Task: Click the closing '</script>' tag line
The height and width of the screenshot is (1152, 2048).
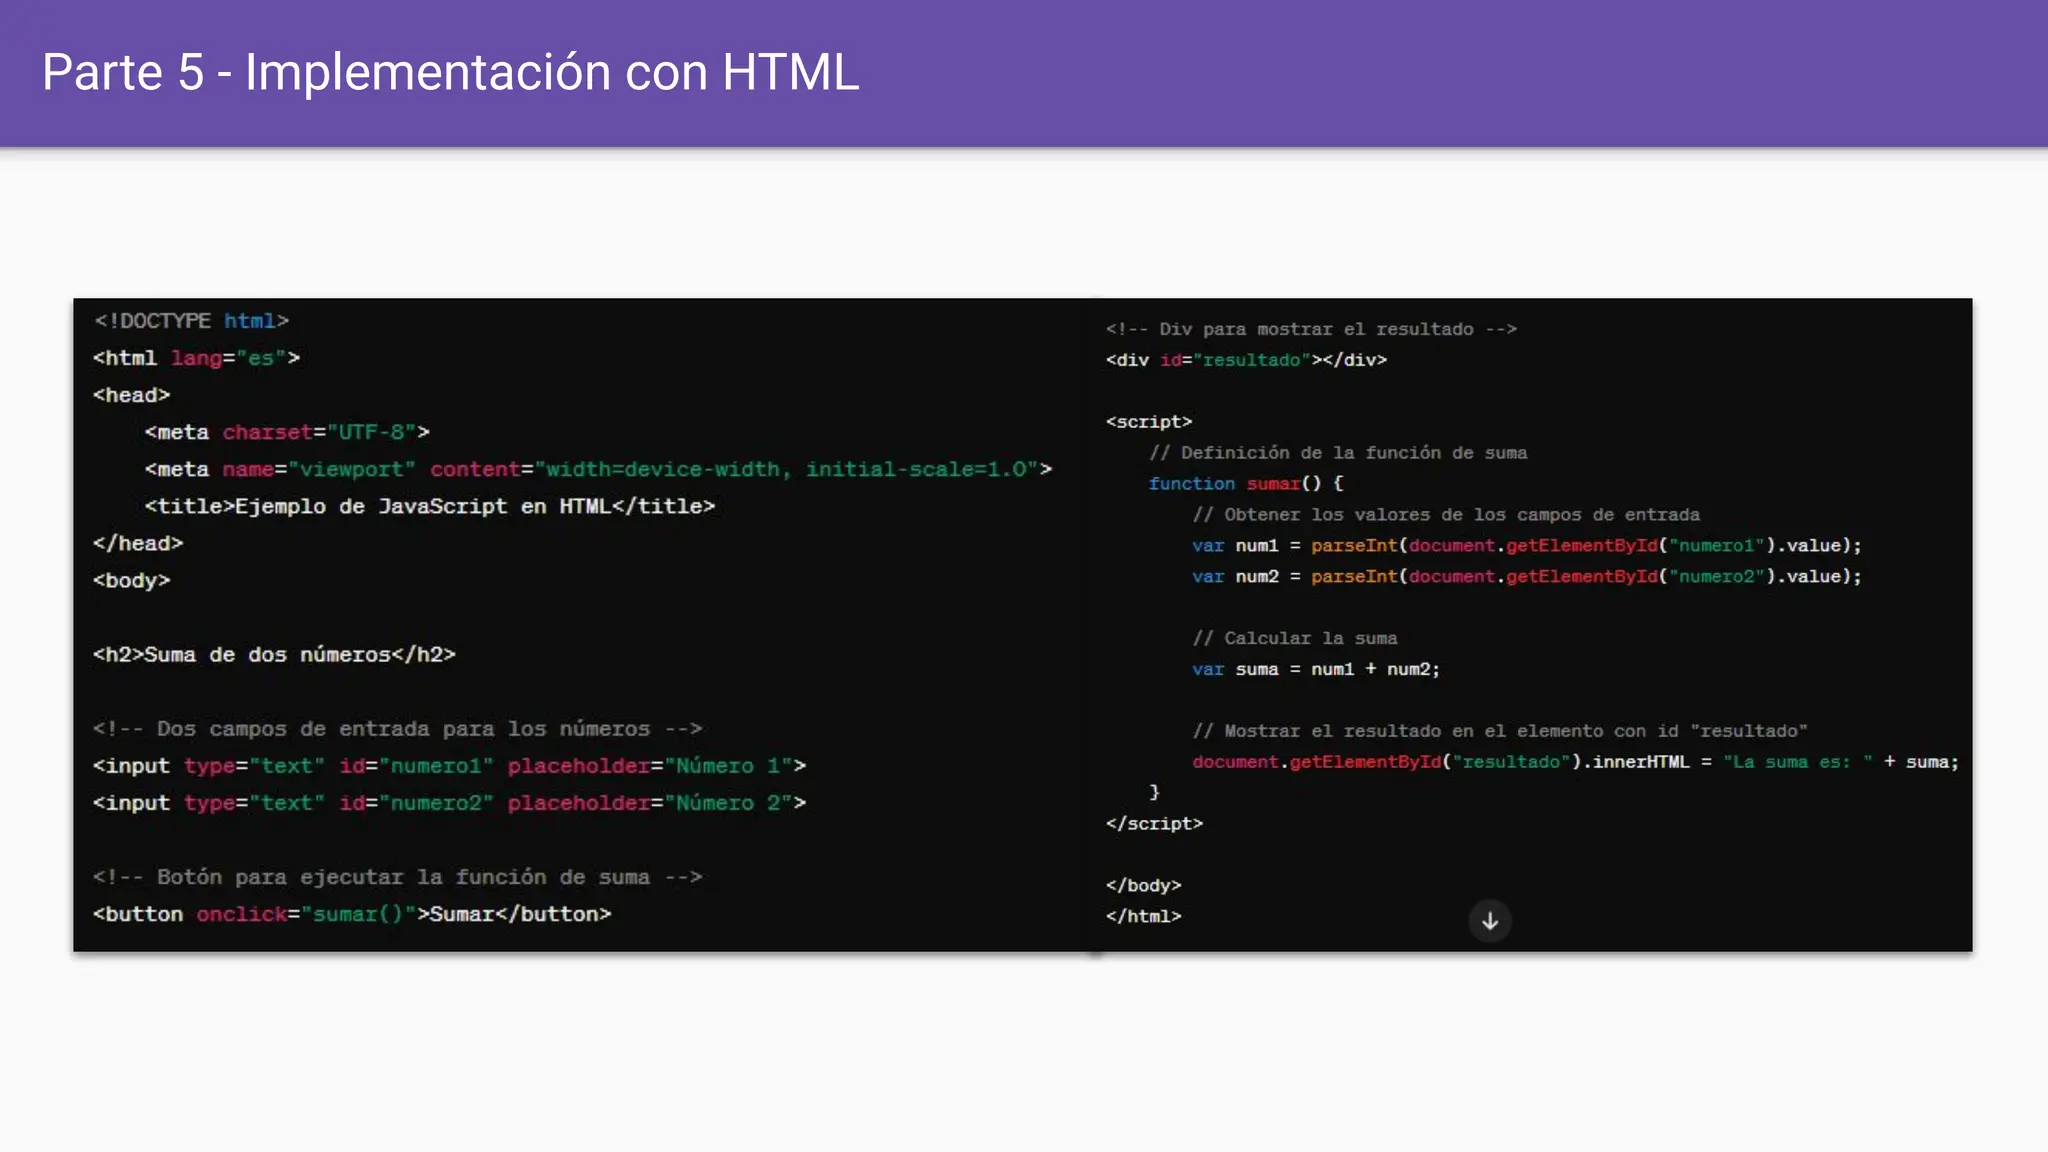Action: pos(1154,823)
